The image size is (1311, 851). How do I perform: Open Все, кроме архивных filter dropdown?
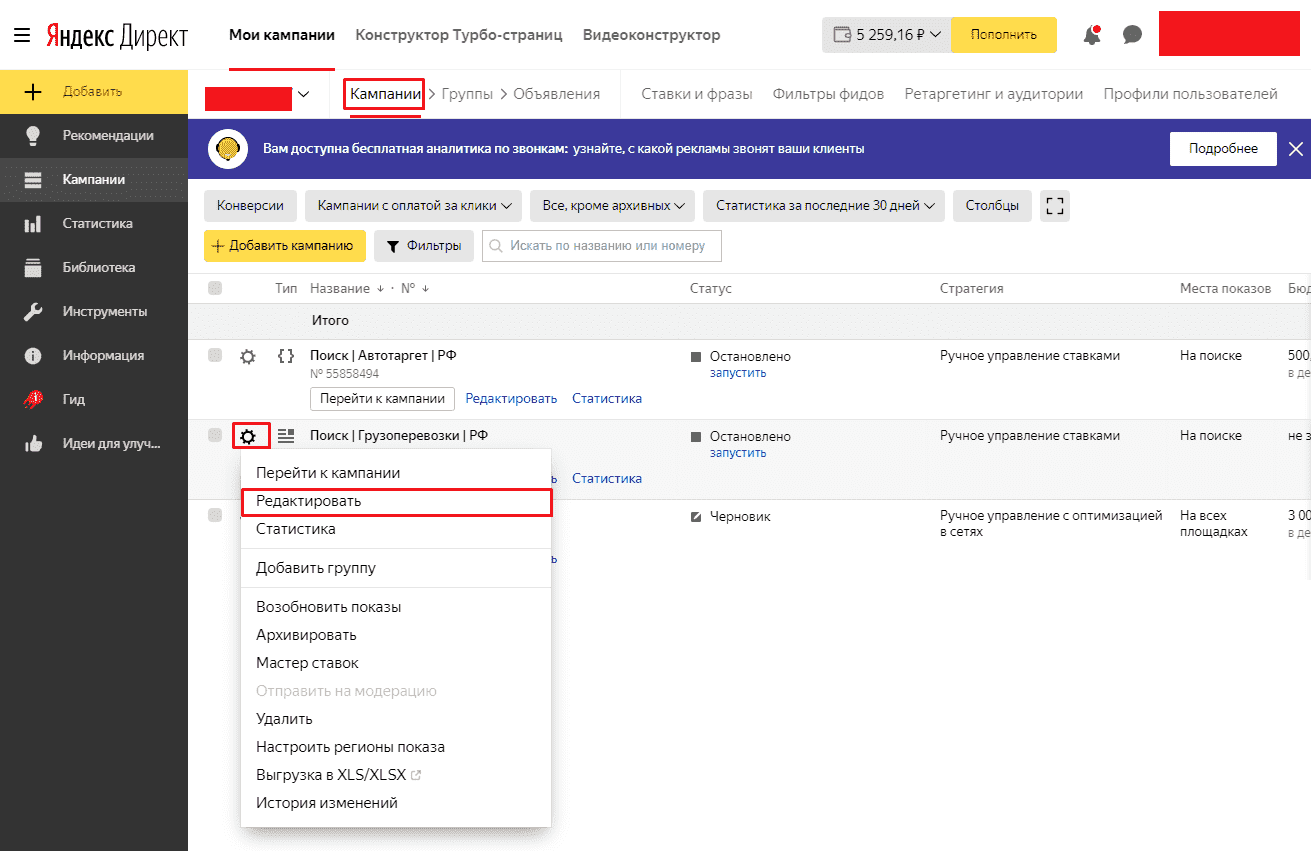[613, 206]
